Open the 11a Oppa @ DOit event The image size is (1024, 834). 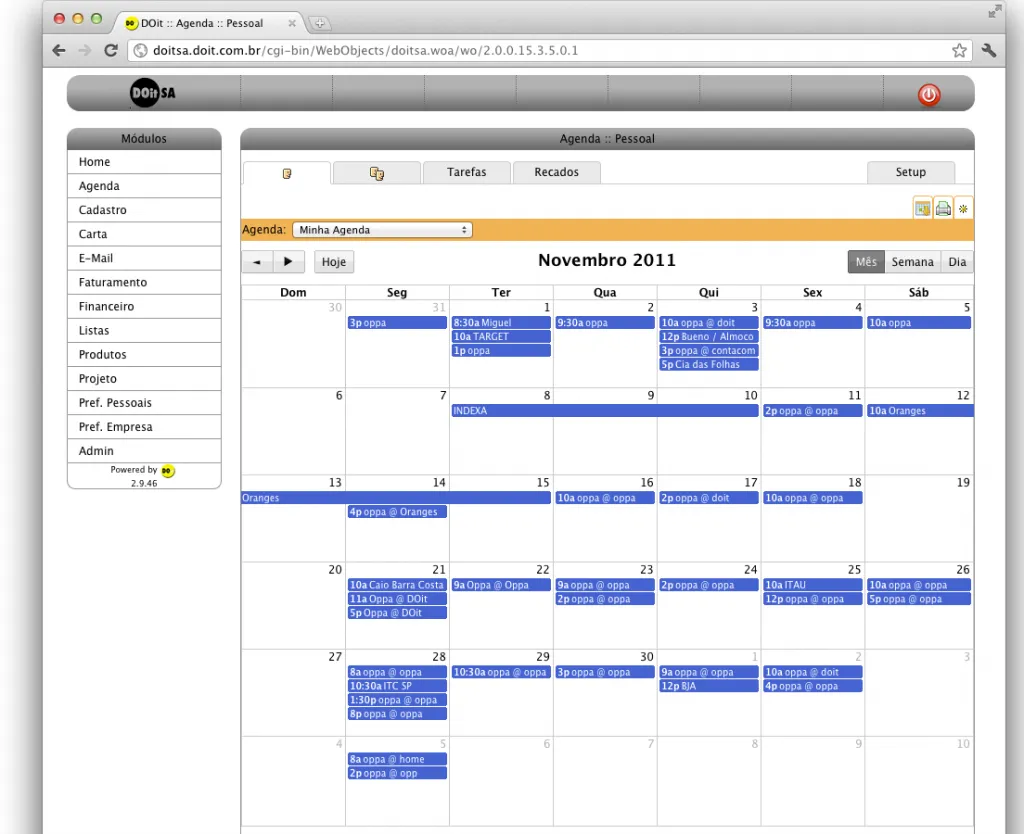[397, 599]
